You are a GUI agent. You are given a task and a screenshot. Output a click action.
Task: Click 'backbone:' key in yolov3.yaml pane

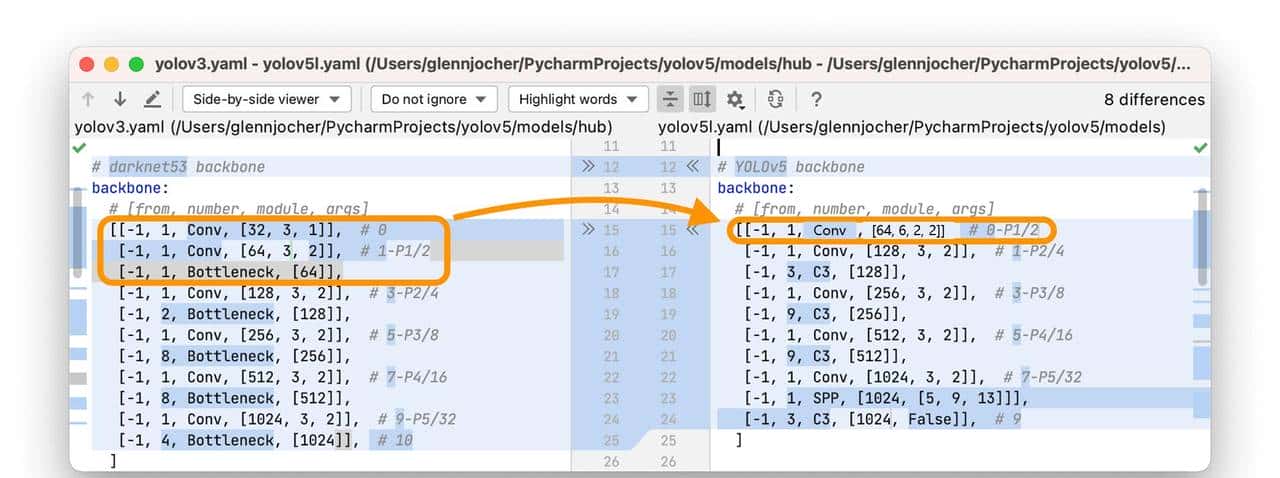pyautogui.click(x=128, y=188)
